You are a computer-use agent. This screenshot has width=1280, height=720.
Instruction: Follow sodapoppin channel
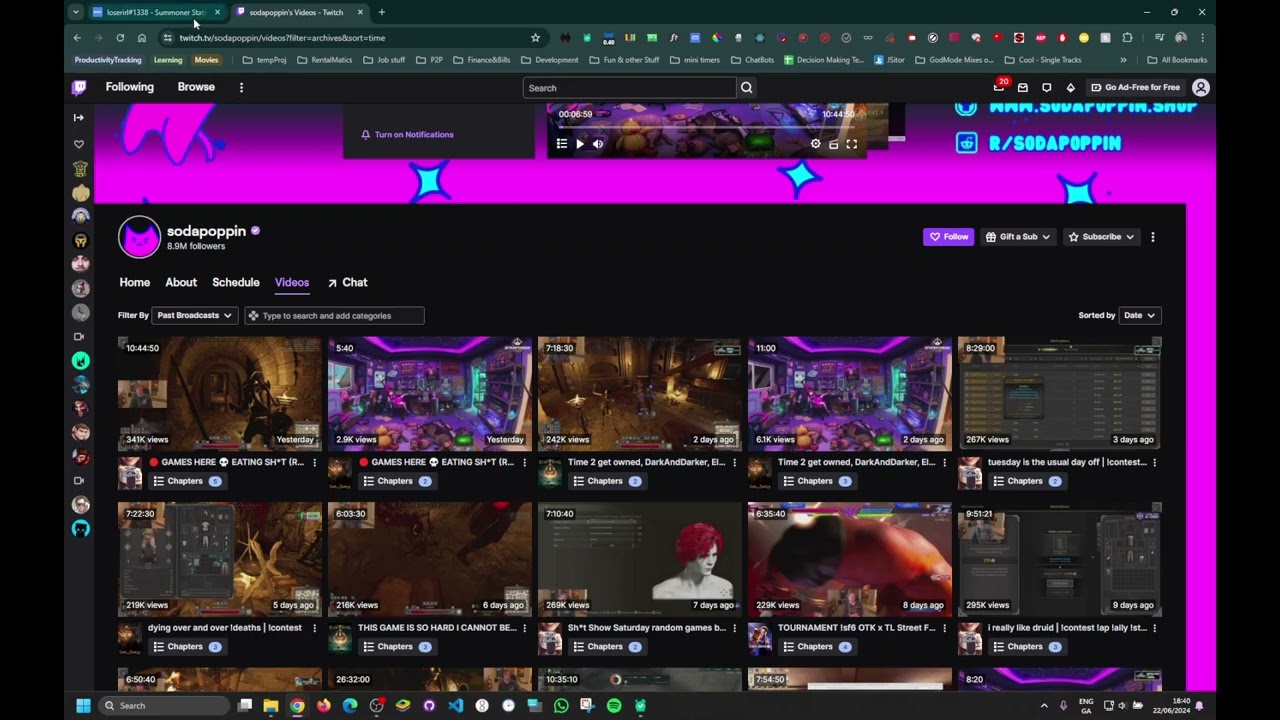pos(948,237)
